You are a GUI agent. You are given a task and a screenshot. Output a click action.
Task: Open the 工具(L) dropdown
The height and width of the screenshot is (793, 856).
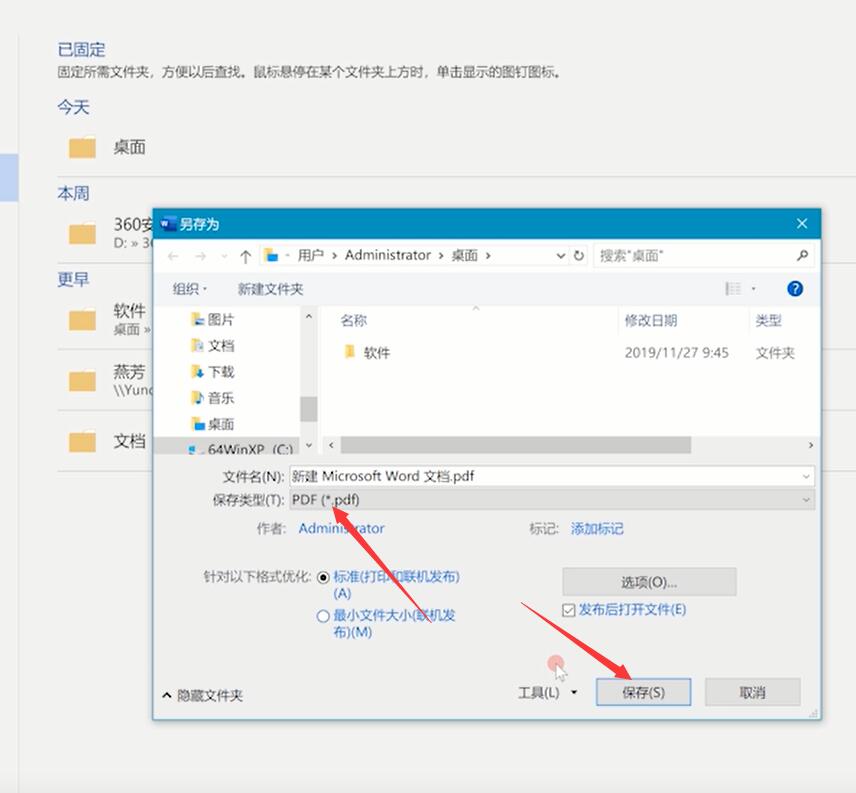[x=548, y=693]
